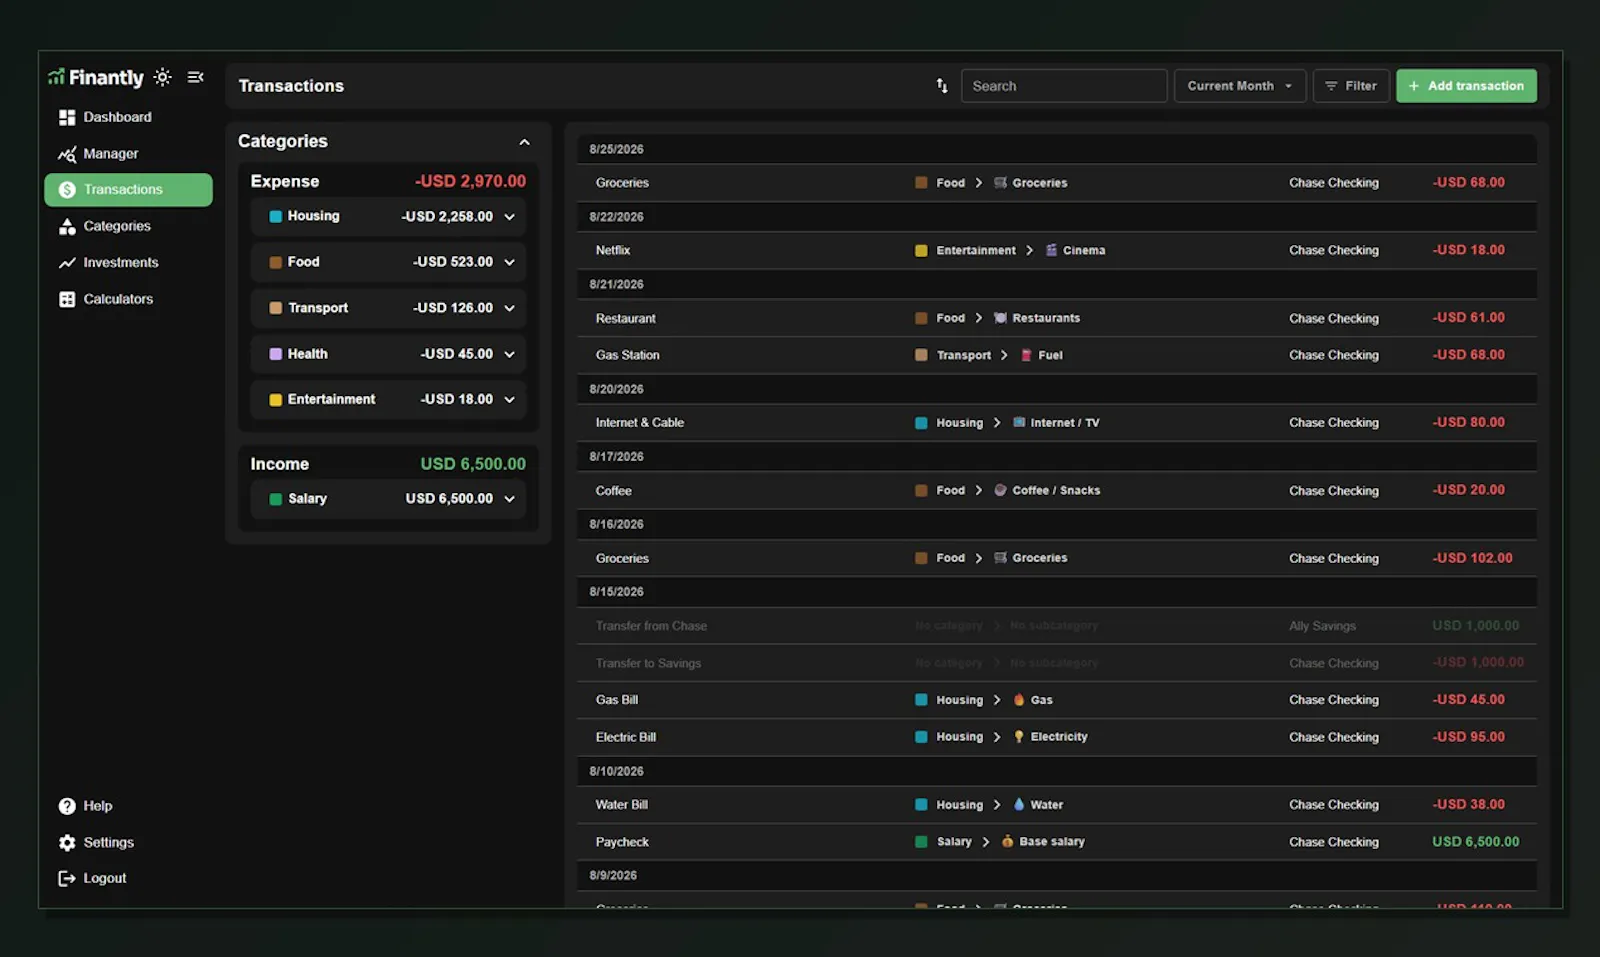Open the Calculators page
Viewport: 1600px width, 957px height.
128,299
